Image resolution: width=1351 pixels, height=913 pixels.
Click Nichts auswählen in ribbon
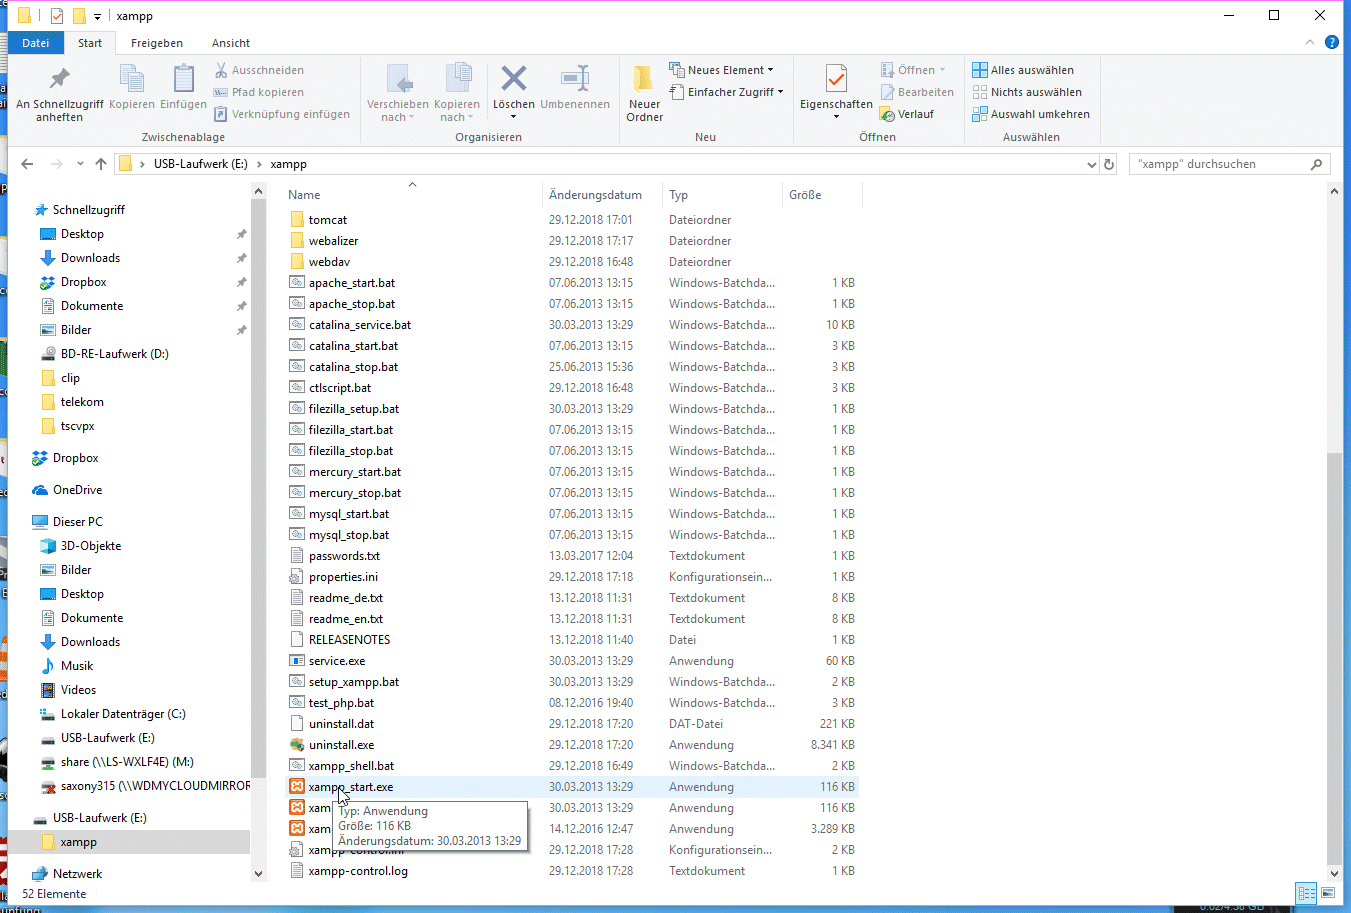(x=1027, y=92)
